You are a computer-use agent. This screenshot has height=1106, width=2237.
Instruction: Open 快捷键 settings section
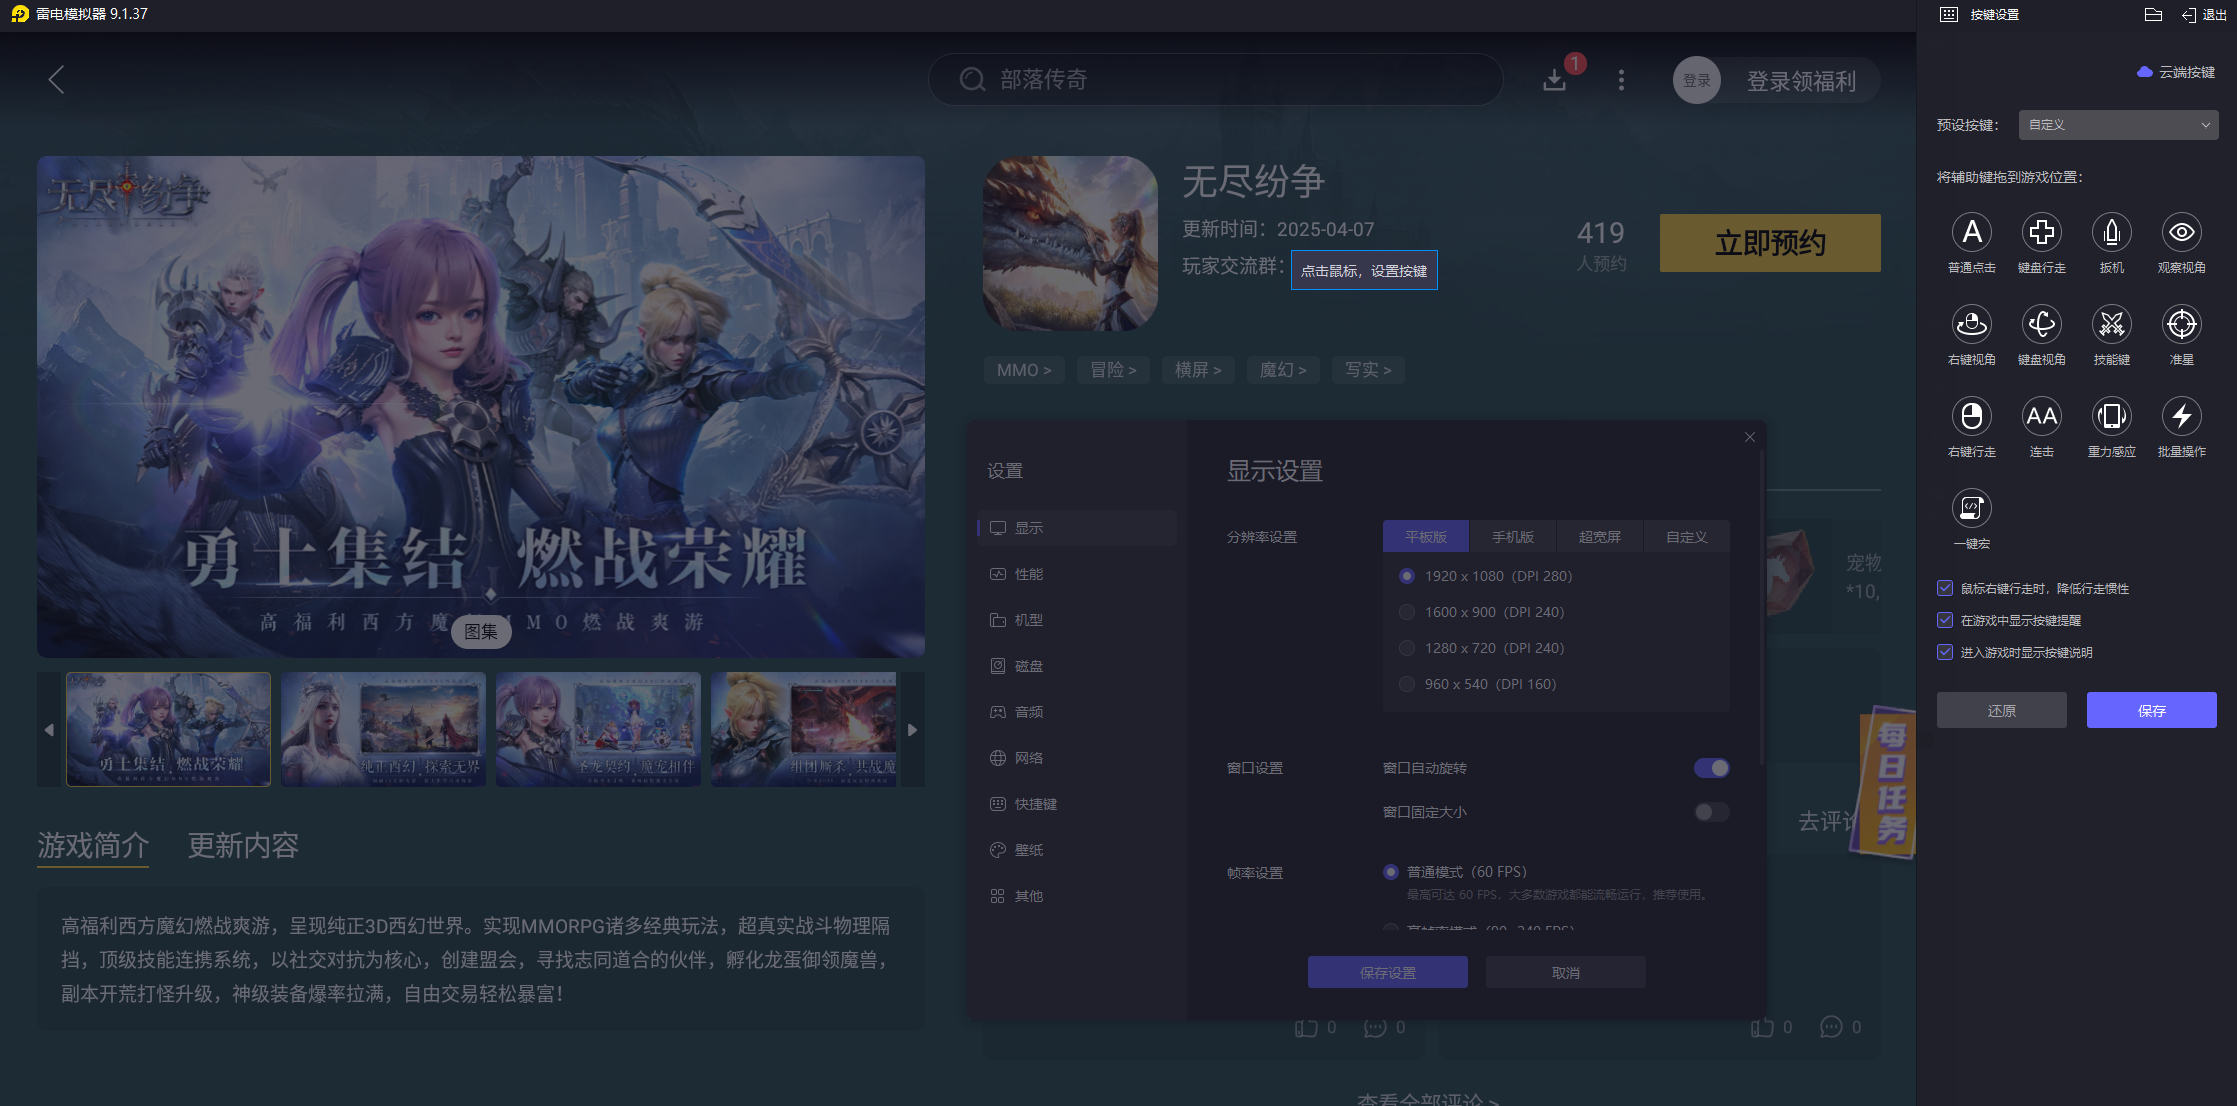point(1077,804)
